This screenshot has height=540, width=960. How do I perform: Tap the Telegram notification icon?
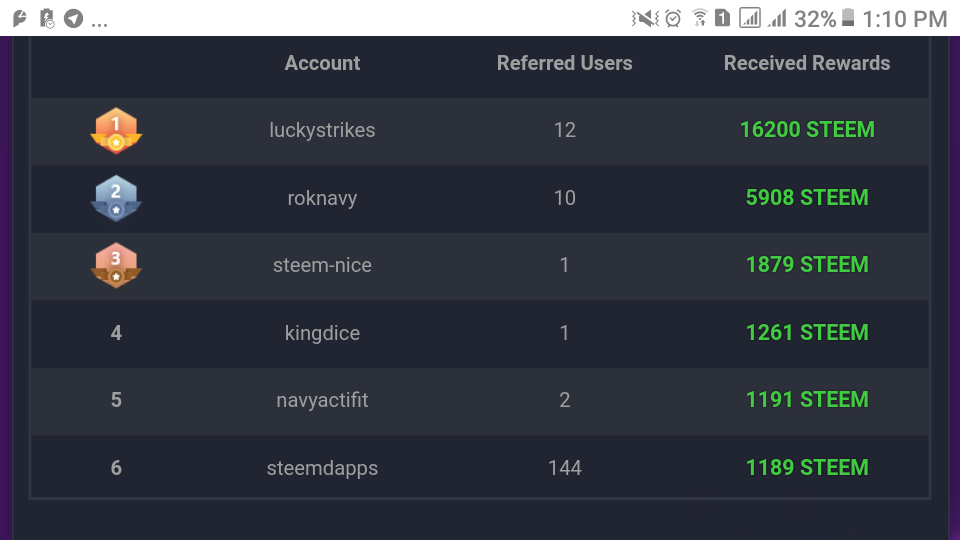(x=73, y=18)
